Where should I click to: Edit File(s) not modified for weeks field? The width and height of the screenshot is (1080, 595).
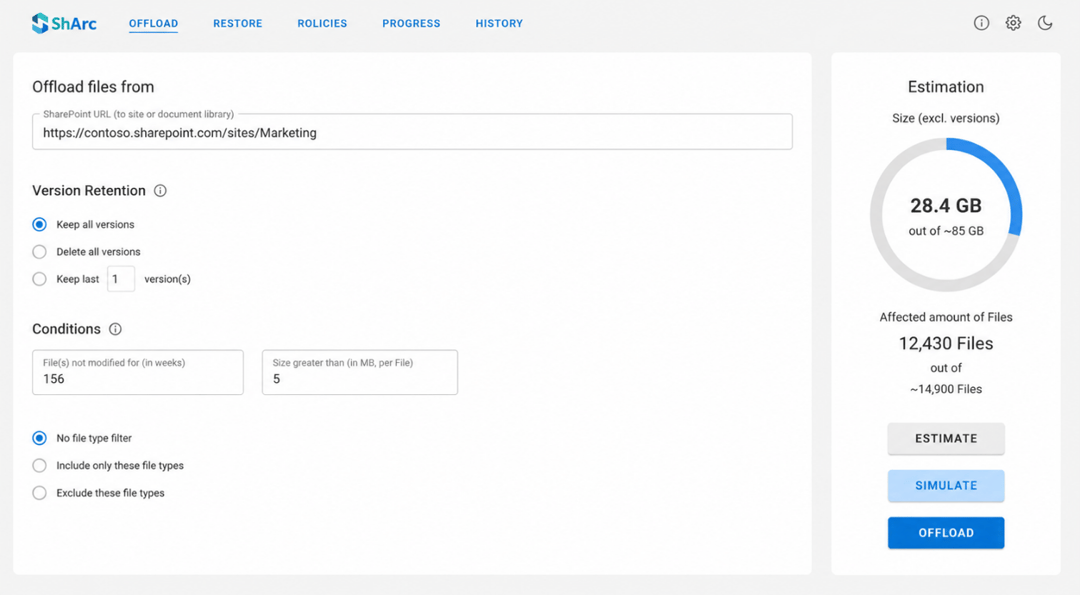tap(138, 373)
